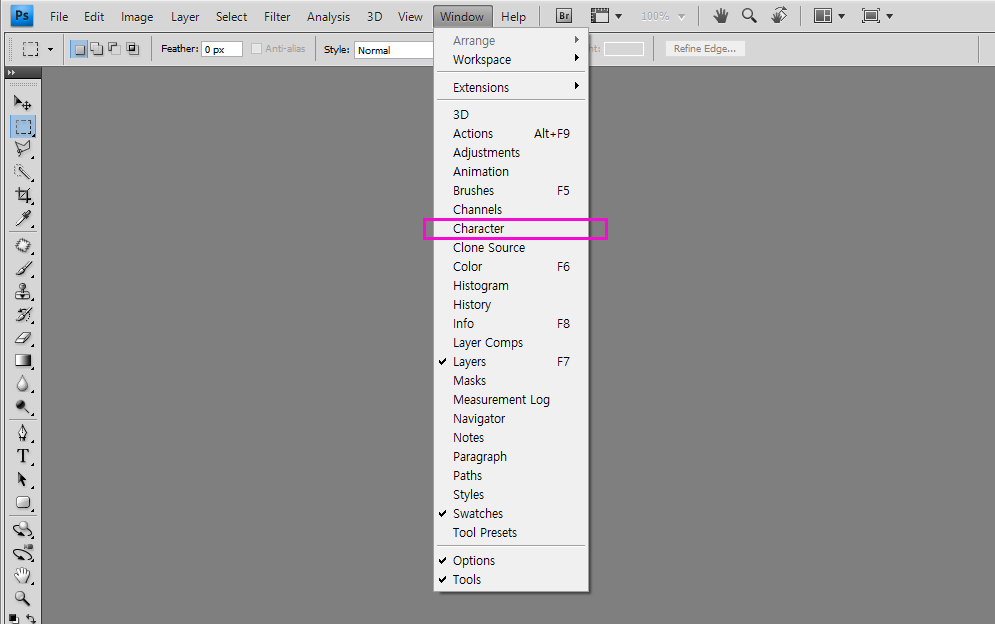This screenshot has width=995, height=624.
Task: Click the Photoshop Ps logo icon
Action: (x=22, y=16)
